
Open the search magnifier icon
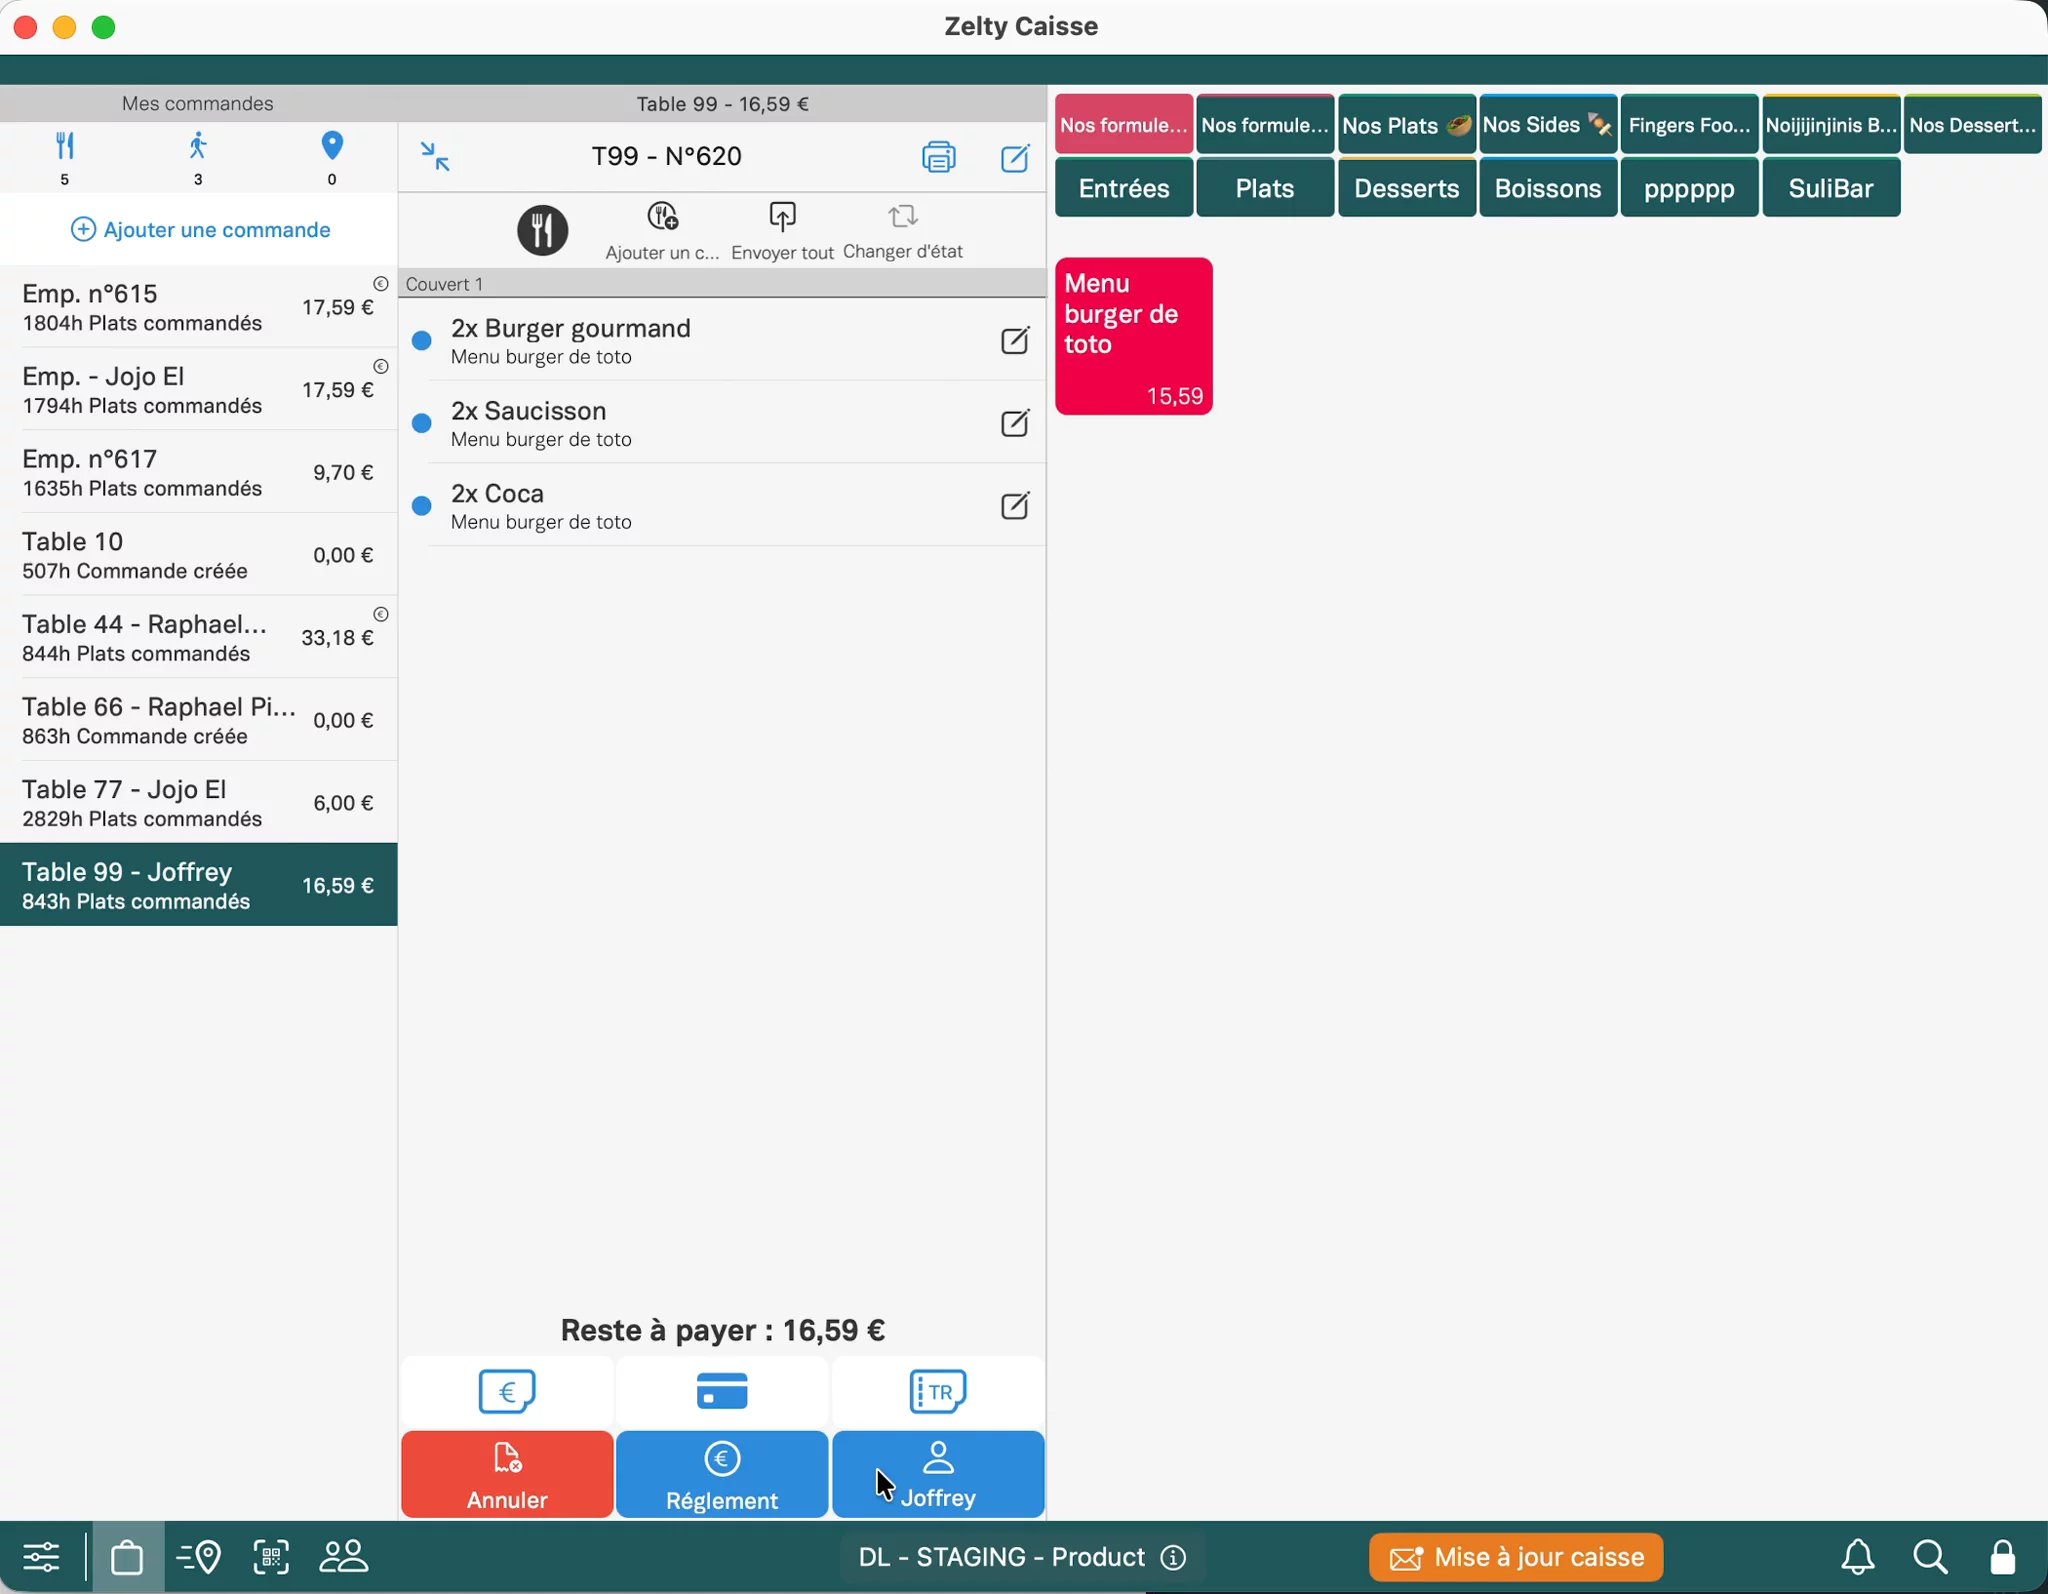pyautogui.click(x=1930, y=1557)
